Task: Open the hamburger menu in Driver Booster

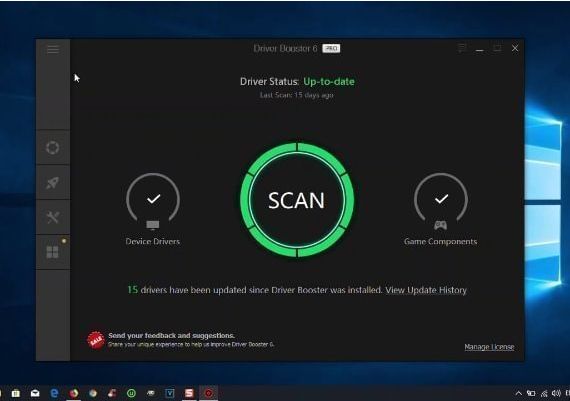Action: tap(53, 49)
